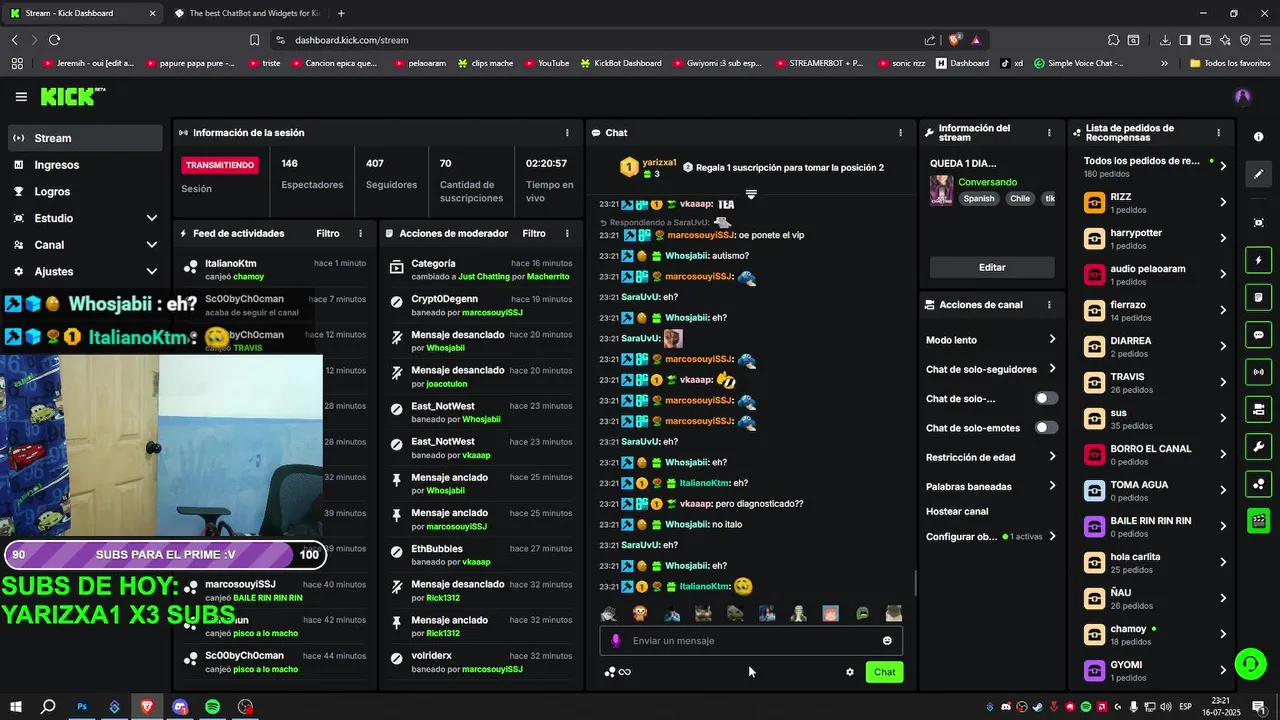Click the channel points icon below message box
The image size is (1280, 720).
pyautogui.click(x=609, y=672)
